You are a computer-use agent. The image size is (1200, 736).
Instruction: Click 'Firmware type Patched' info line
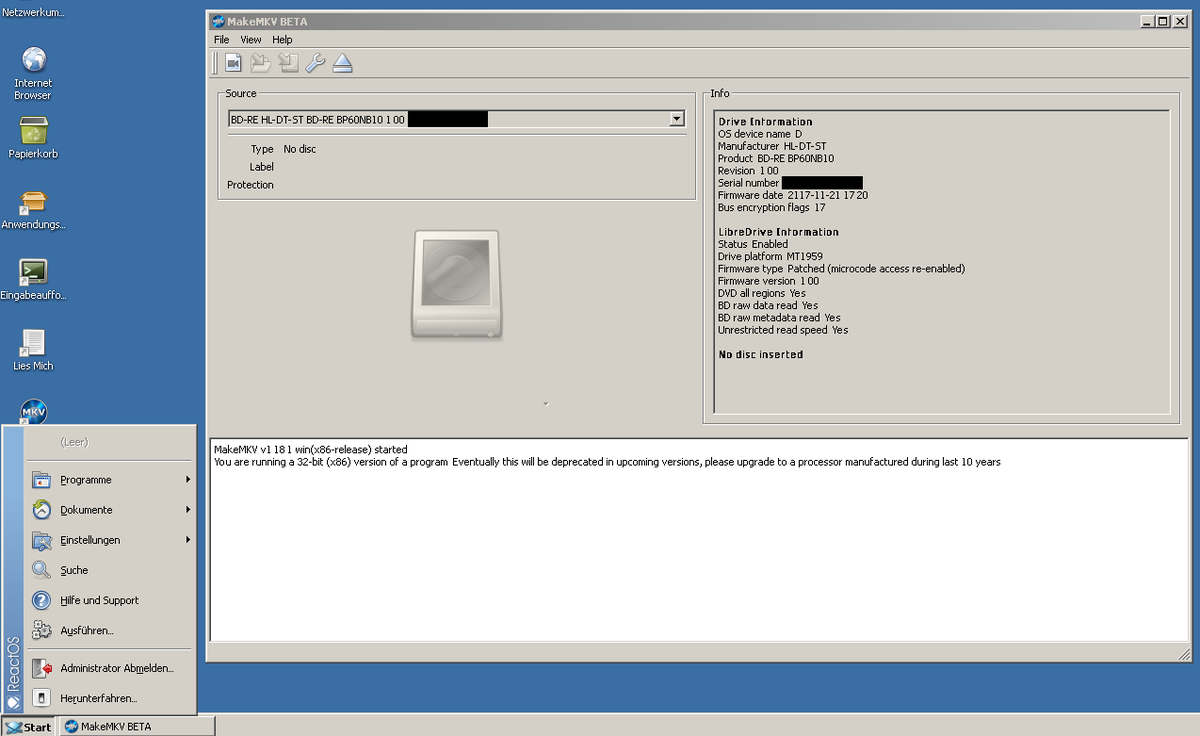tap(841, 269)
